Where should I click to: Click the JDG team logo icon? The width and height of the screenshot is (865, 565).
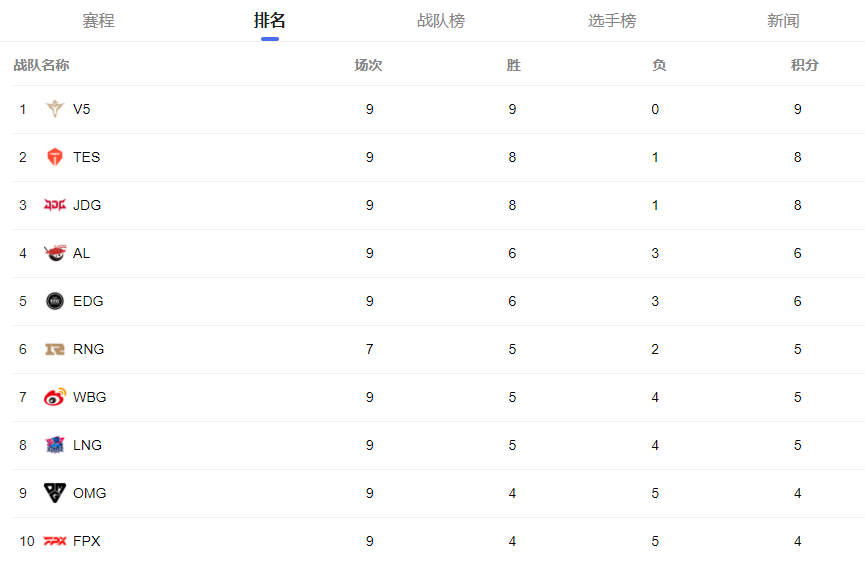tap(55, 205)
